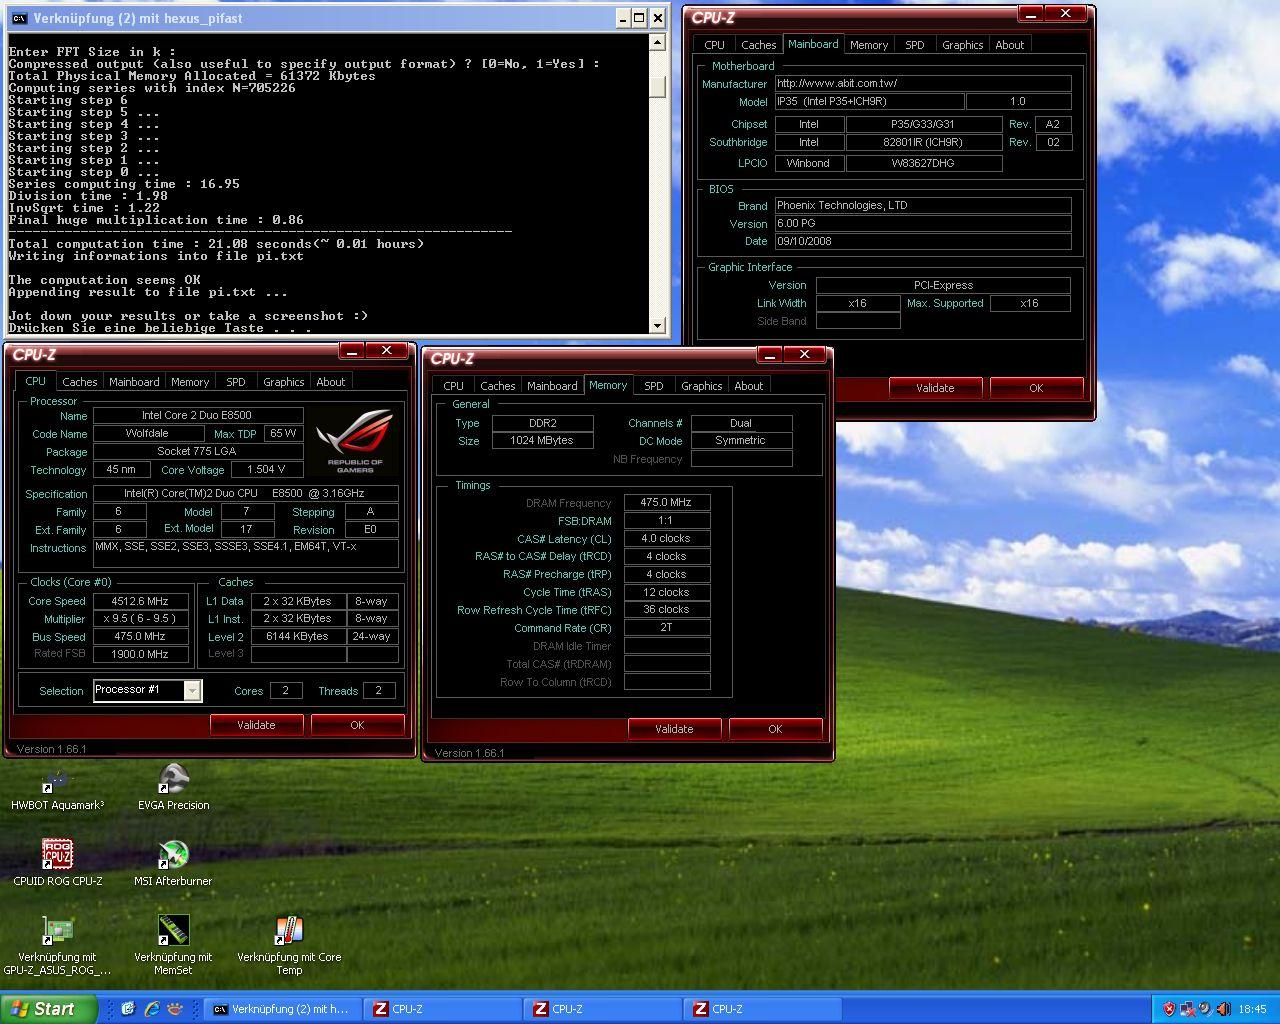Click the console vertical scrollbar thumb
The width and height of the screenshot is (1280, 1024).
click(657, 87)
